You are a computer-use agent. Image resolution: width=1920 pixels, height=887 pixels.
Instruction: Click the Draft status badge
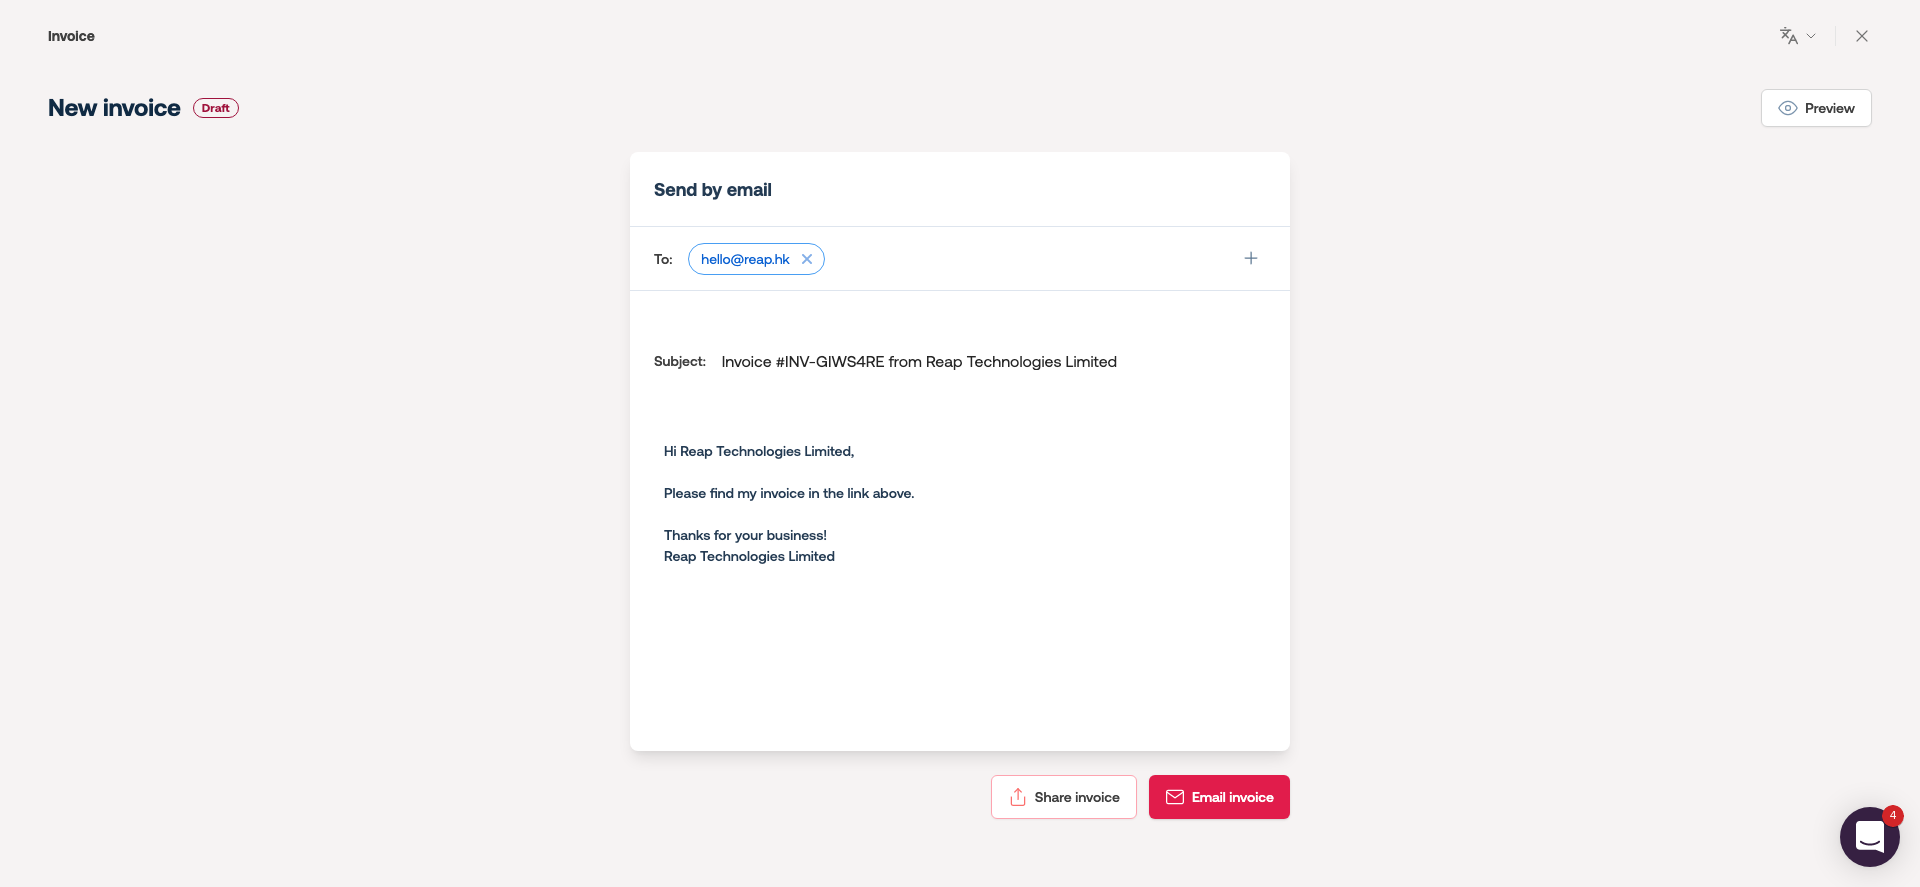tap(216, 108)
